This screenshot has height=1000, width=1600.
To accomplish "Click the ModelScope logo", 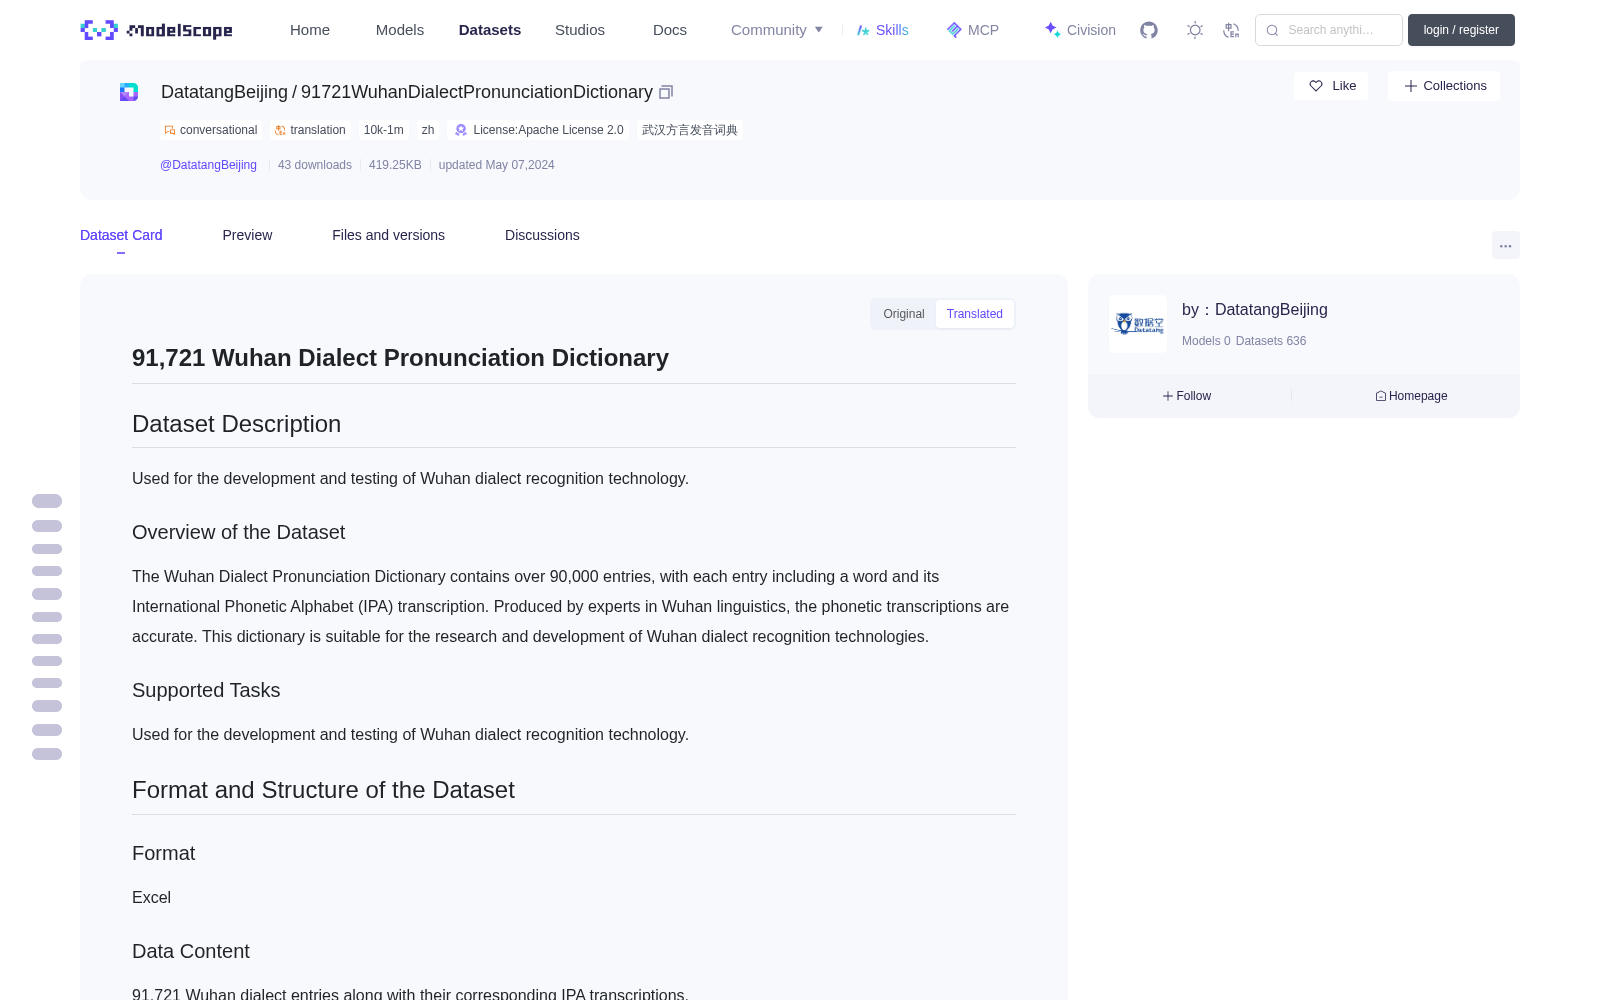I will [157, 30].
